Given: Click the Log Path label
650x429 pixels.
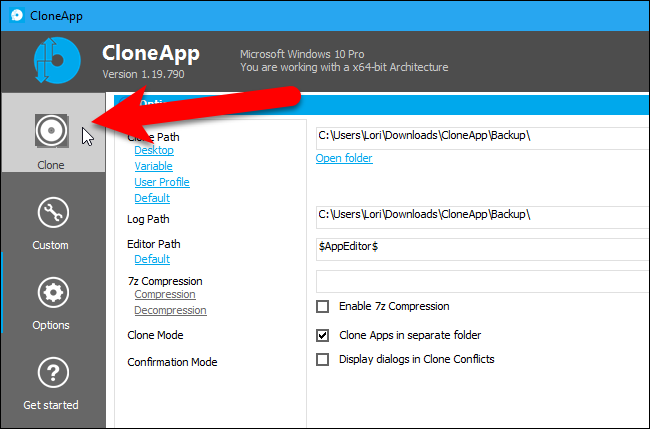Looking at the screenshot, I should (148, 219).
